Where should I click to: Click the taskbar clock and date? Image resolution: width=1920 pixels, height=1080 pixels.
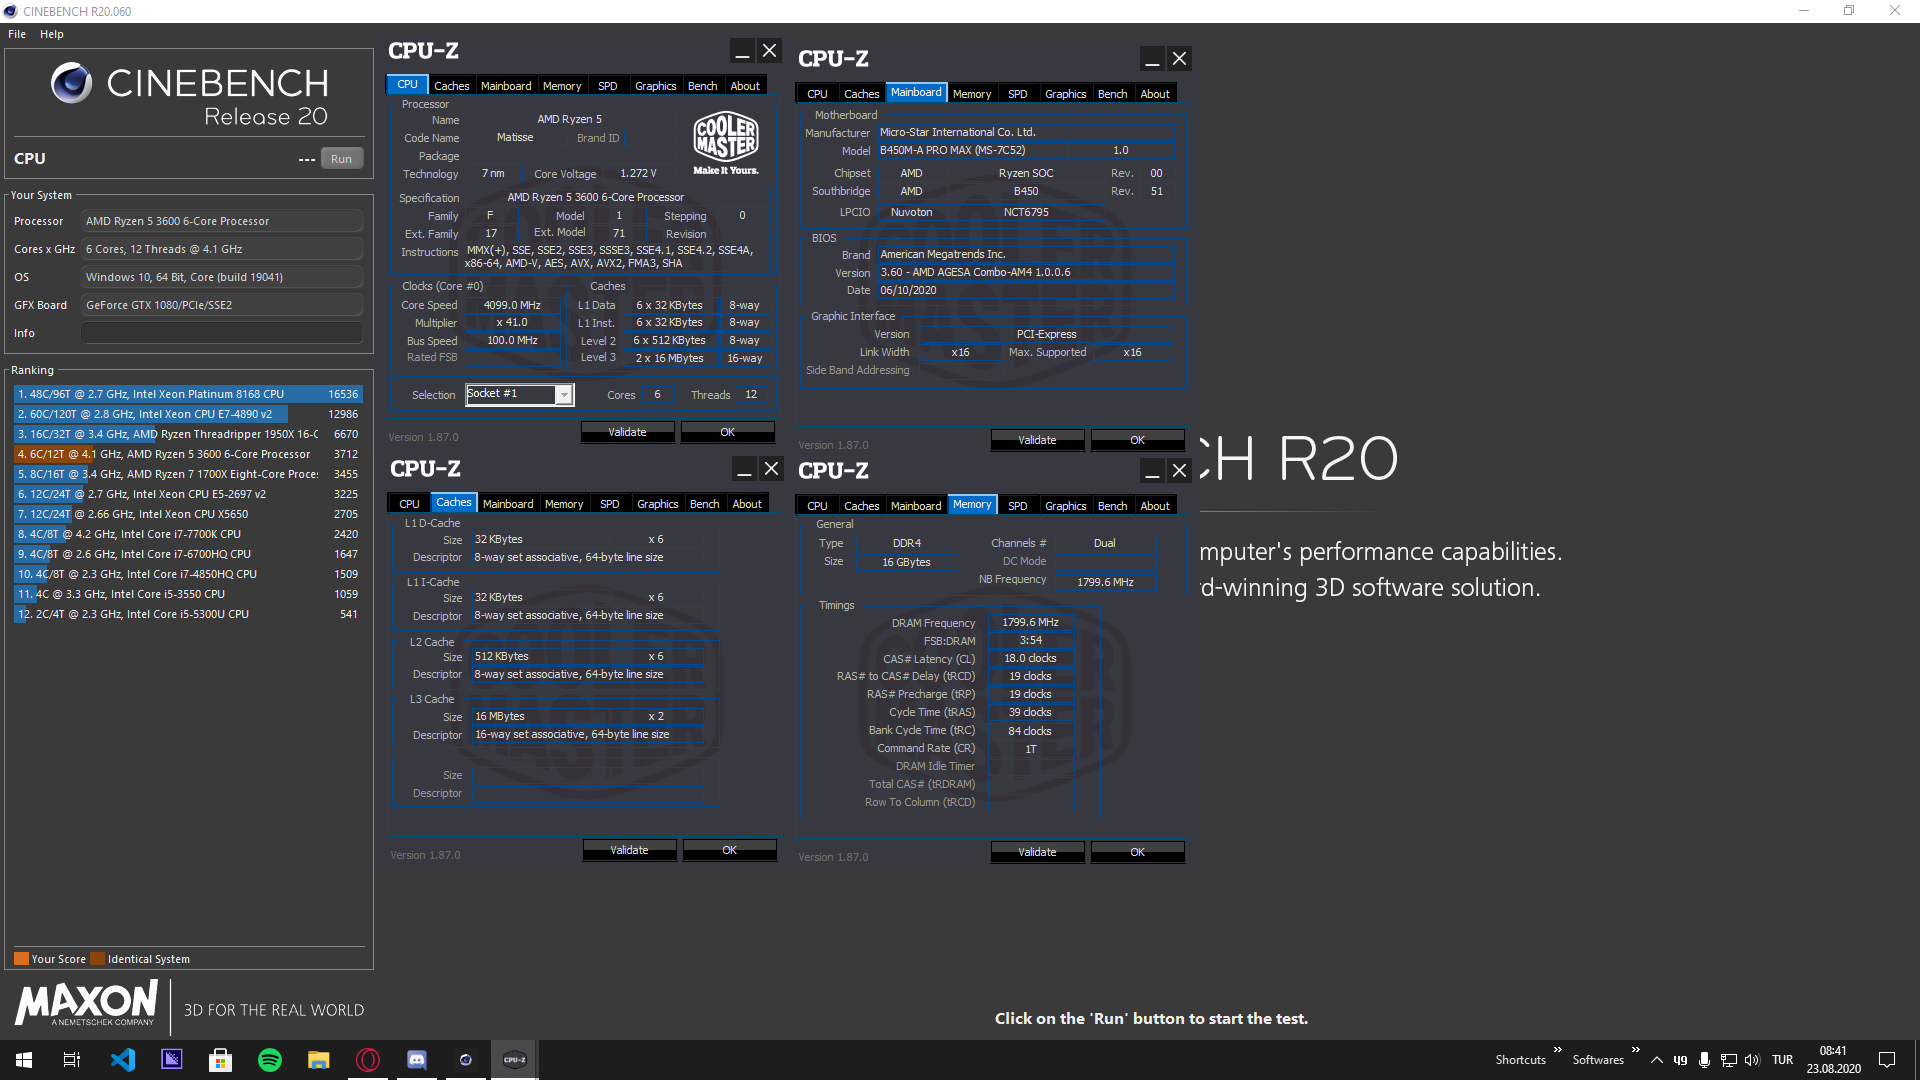click(x=1833, y=1060)
